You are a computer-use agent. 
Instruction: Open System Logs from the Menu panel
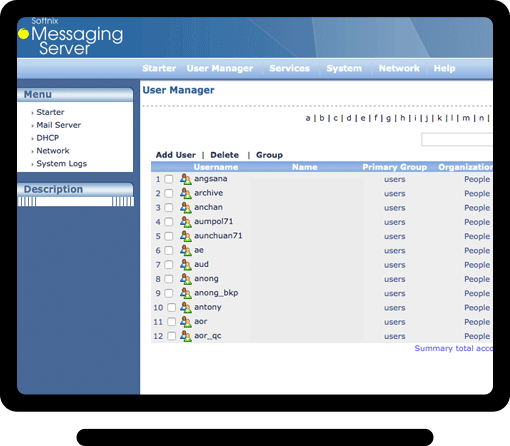click(62, 164)
